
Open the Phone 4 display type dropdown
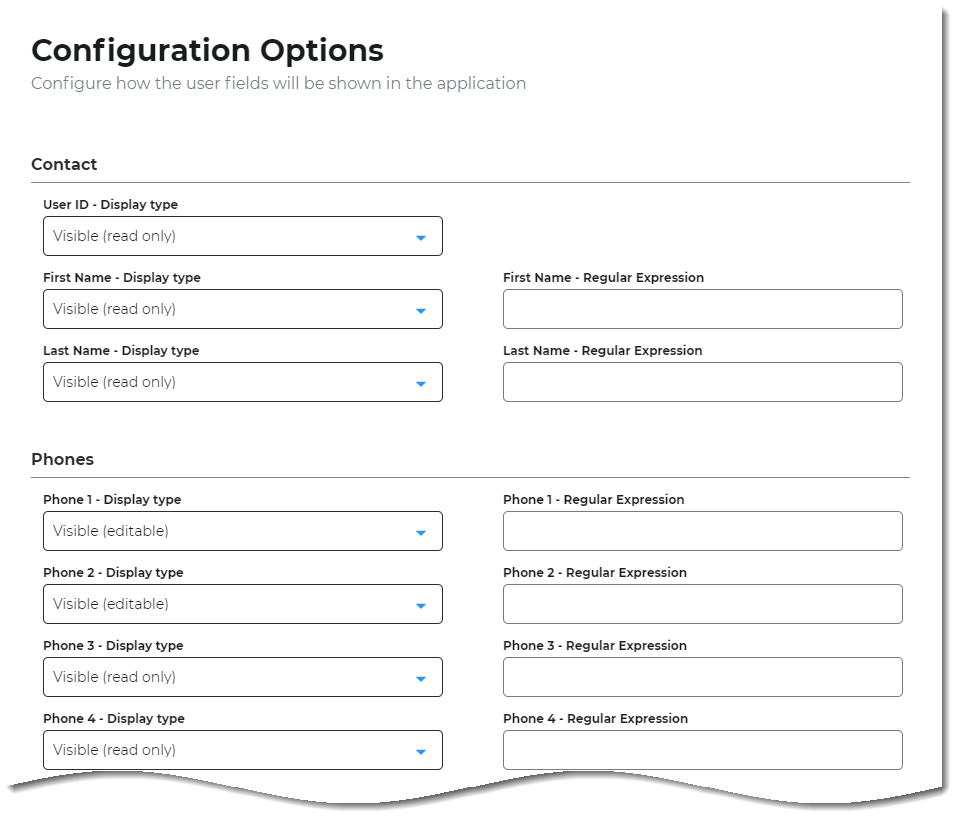coord(242,750)
